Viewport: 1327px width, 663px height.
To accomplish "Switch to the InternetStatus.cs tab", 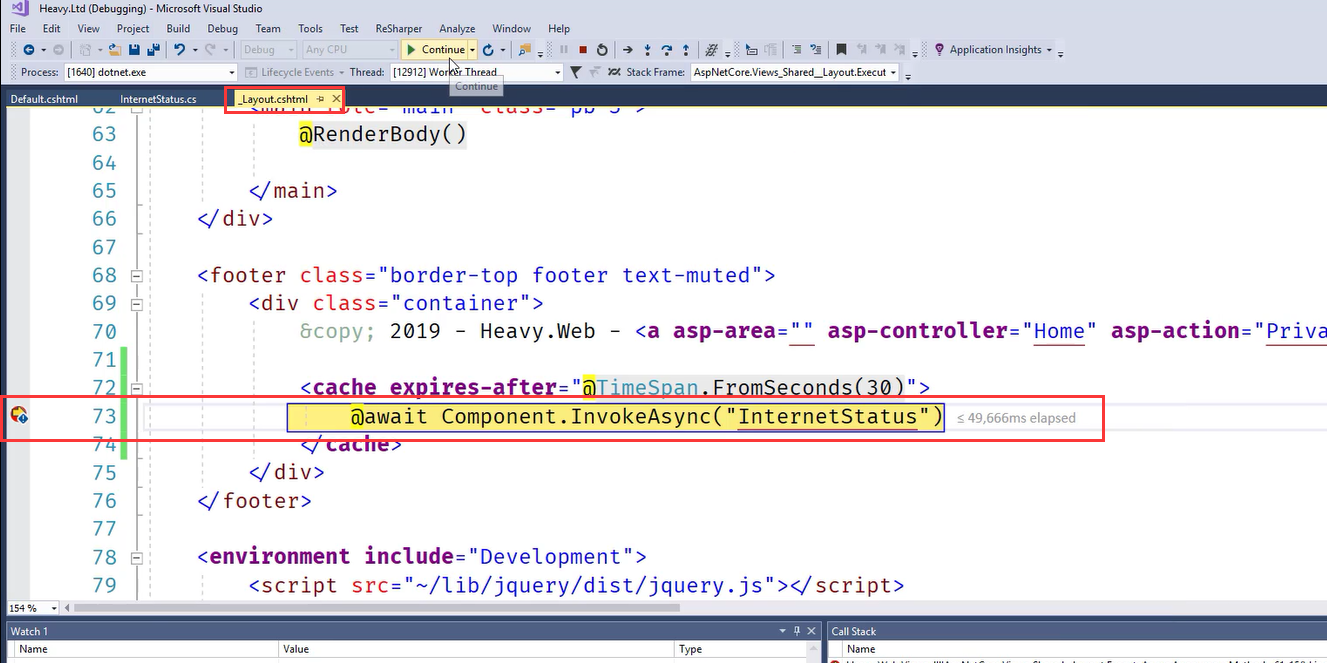I will [158, 99].
